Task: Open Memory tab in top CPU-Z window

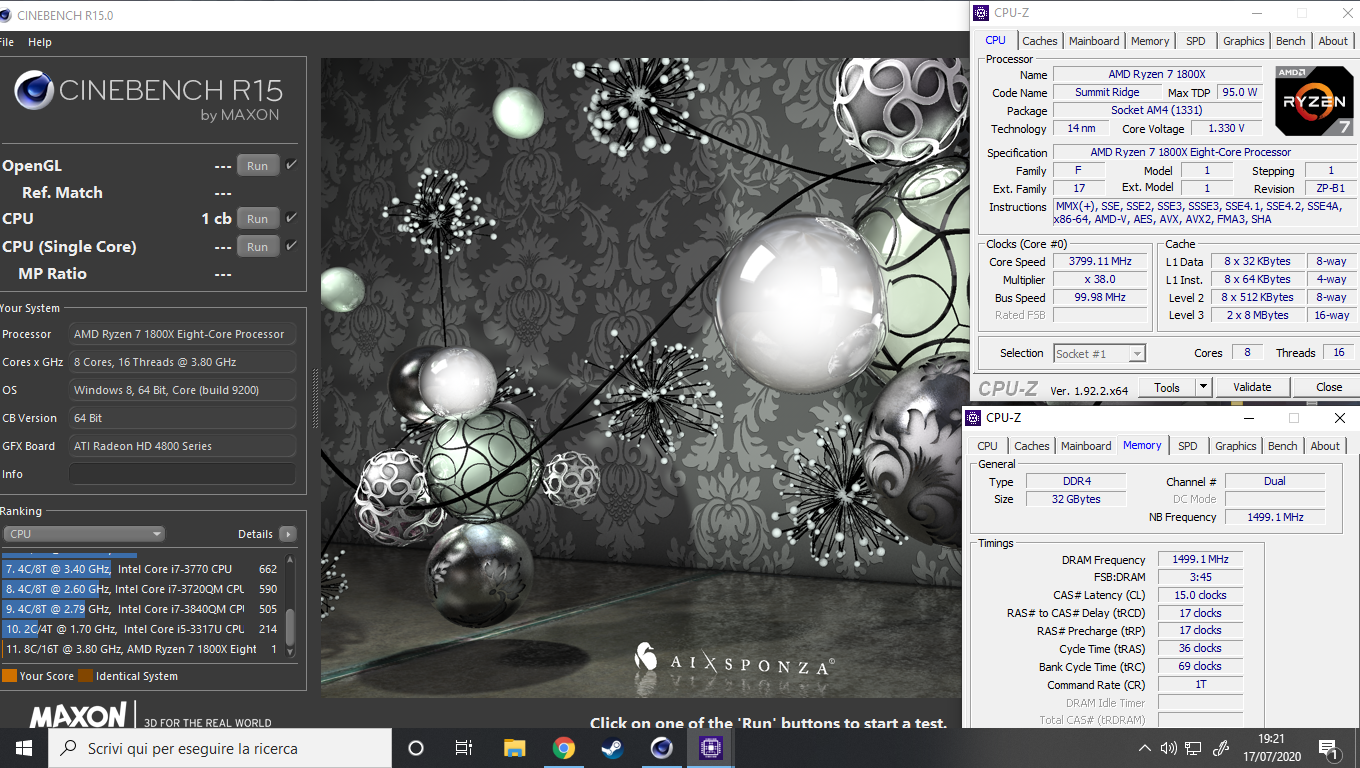Action: [x=1150, y=41]
